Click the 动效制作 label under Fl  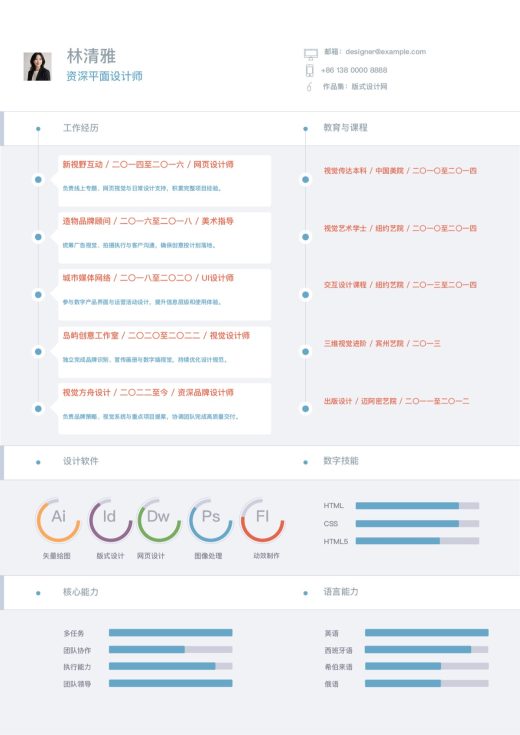pos(266,555)
